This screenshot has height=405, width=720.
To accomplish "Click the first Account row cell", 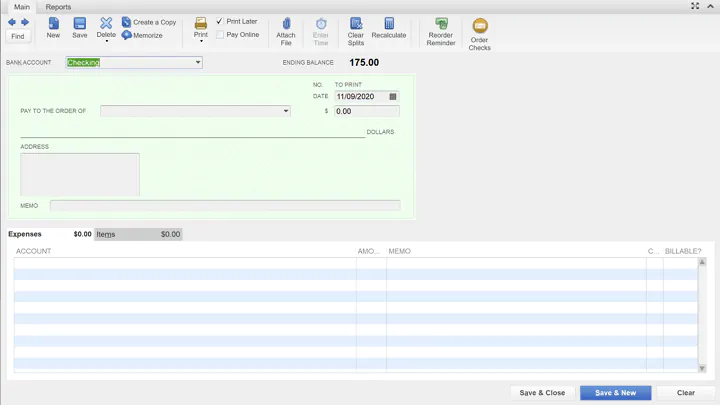I will [185, 263].
